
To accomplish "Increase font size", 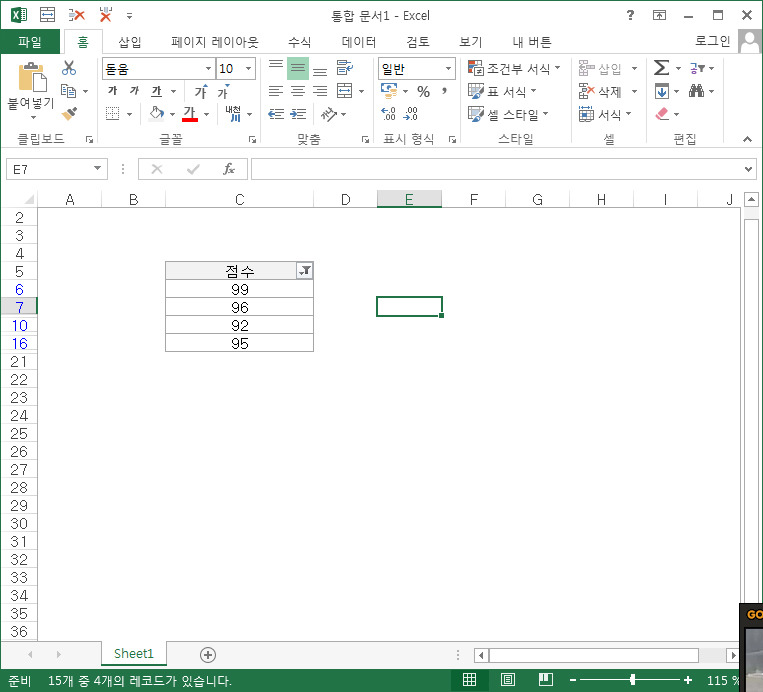I will coord(201,91).
